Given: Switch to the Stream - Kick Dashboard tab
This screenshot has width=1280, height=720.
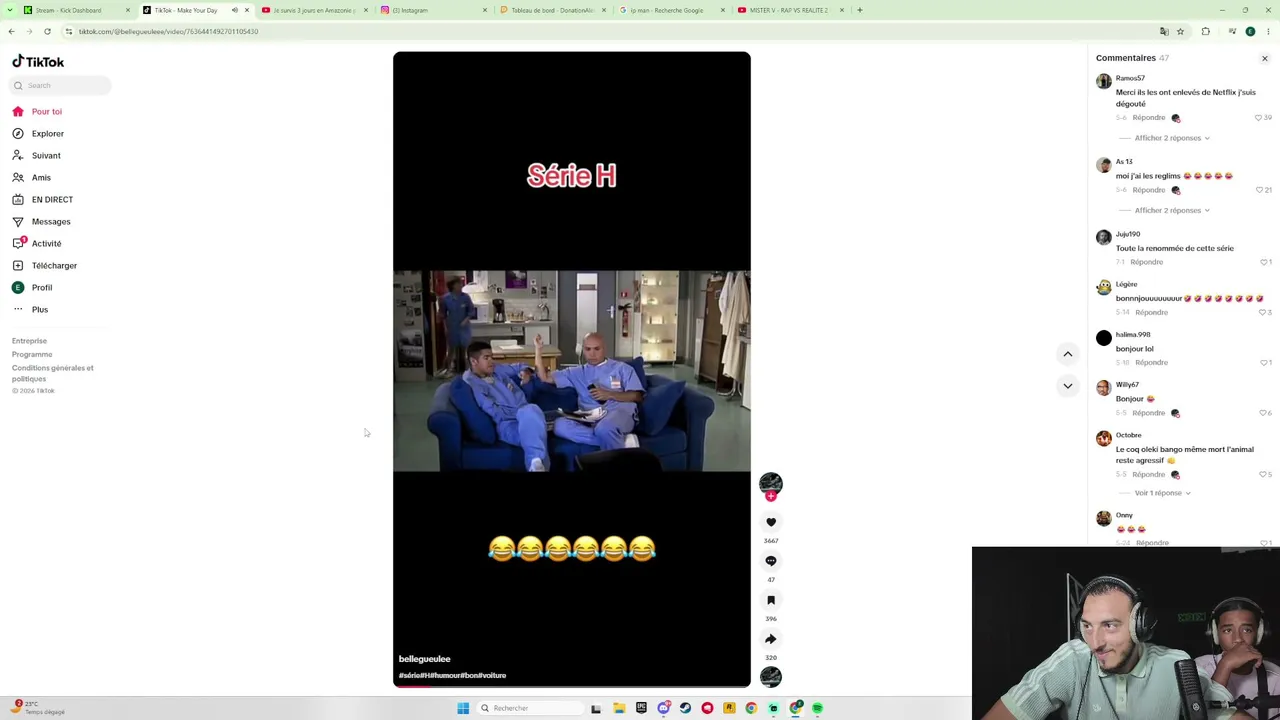Looking at the screenshot, I should pos(68,10).
